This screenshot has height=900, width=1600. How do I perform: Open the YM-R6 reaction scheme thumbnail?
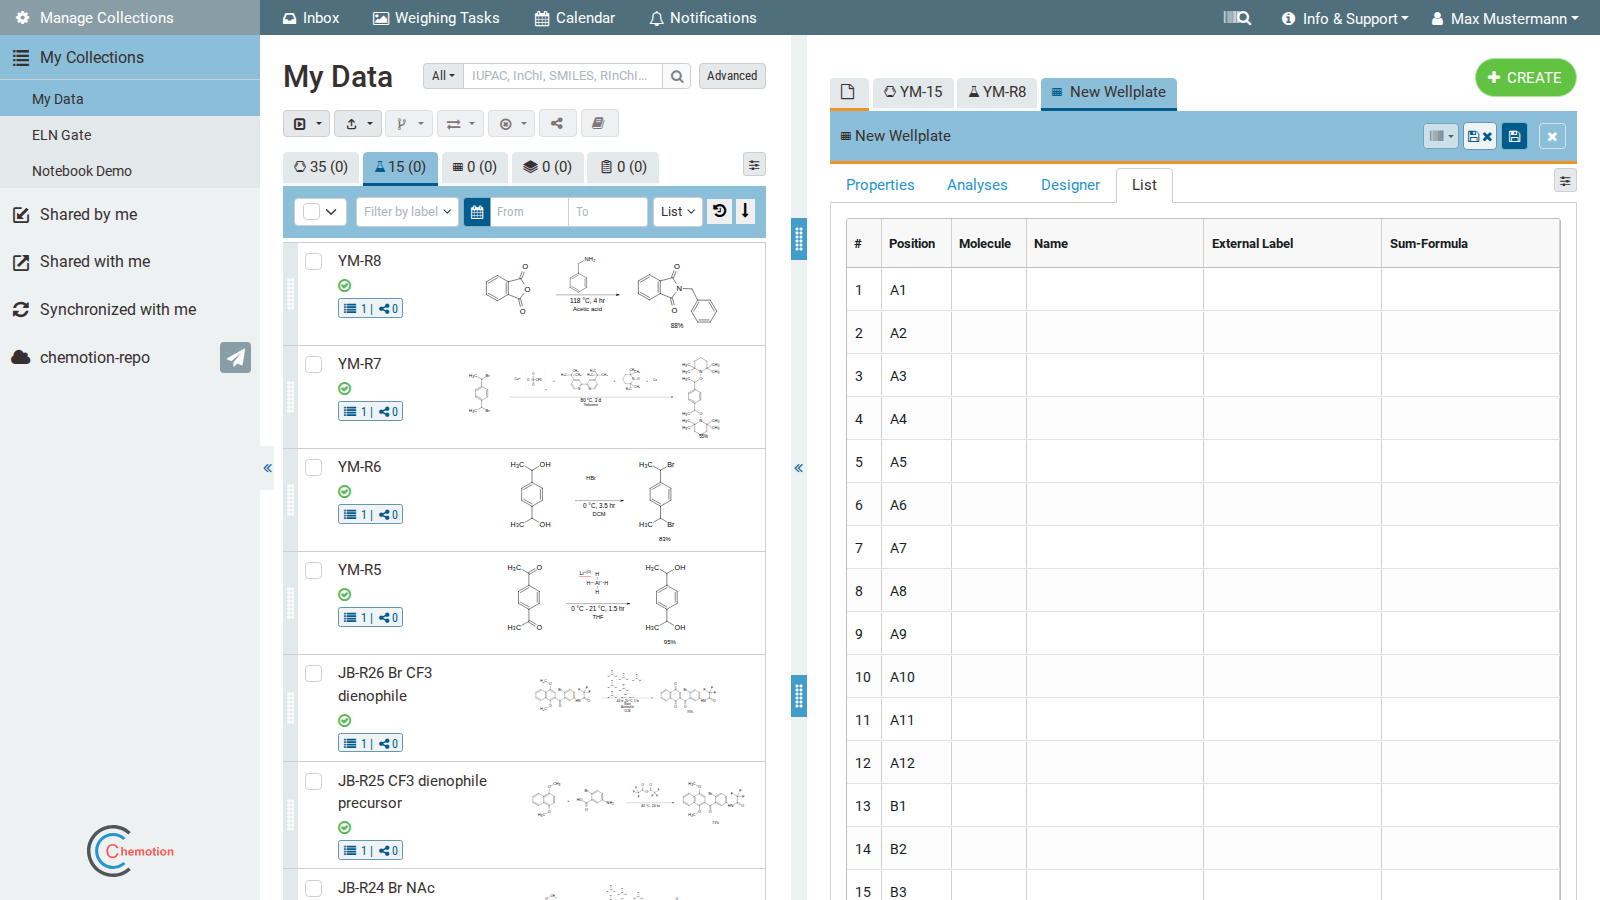pyautogui.click(x=594, y=500)
